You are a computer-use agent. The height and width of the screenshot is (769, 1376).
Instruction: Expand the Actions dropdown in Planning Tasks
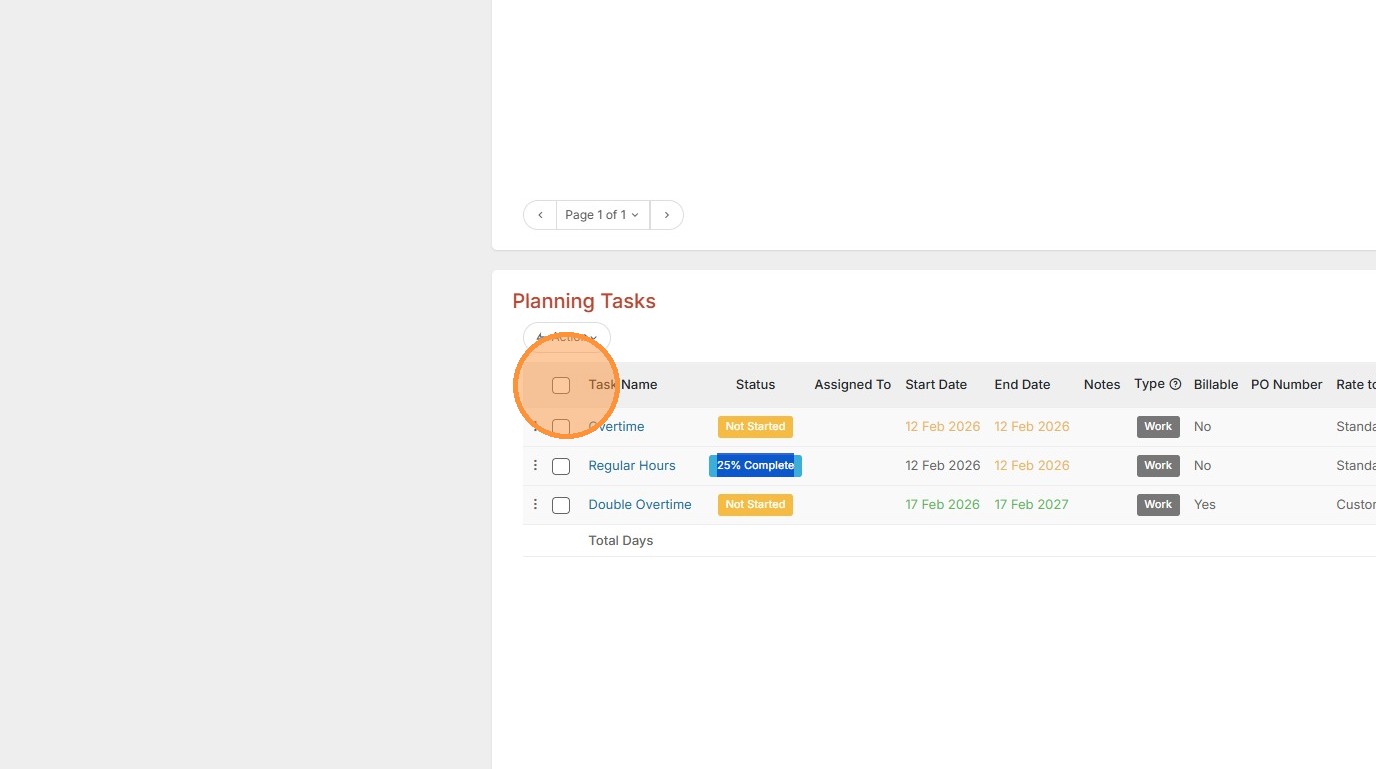567,338
